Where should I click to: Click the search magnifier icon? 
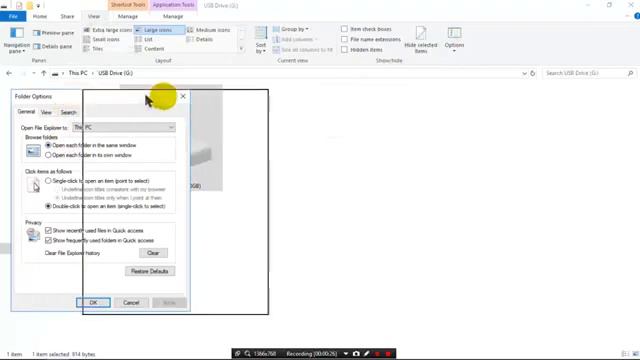pyautogui.click(x=631, y=73)
